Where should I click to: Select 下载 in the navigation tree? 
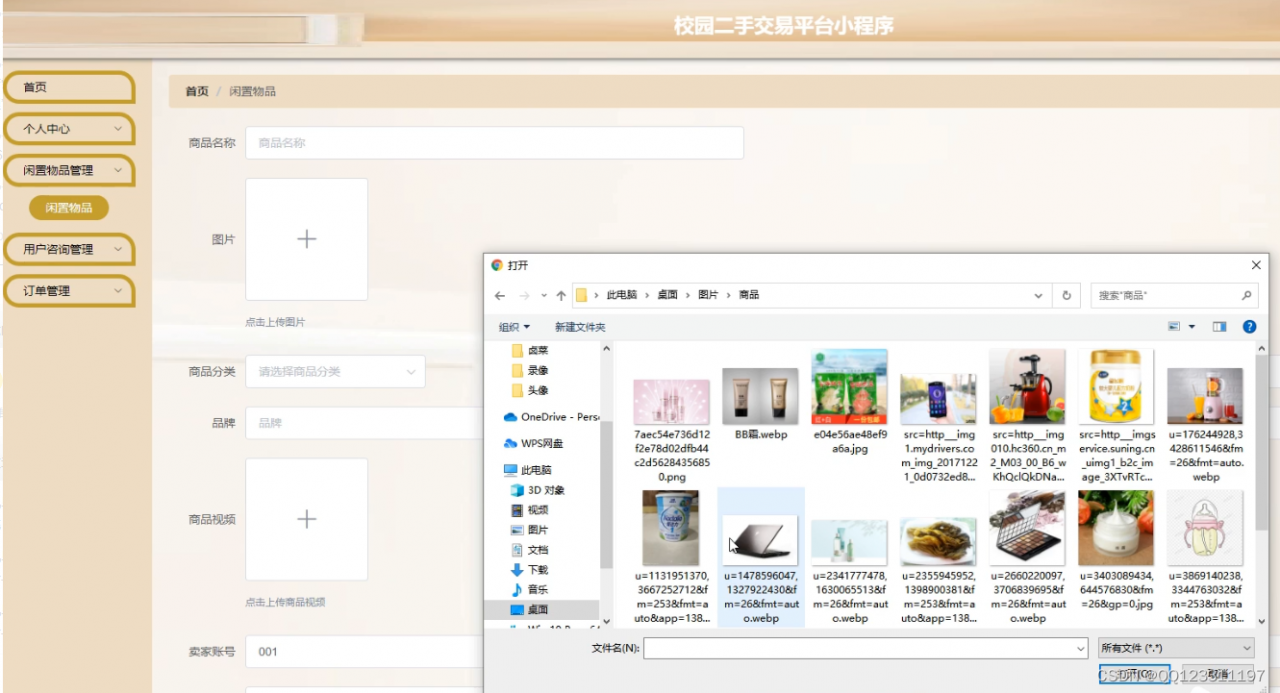point(530,569)
